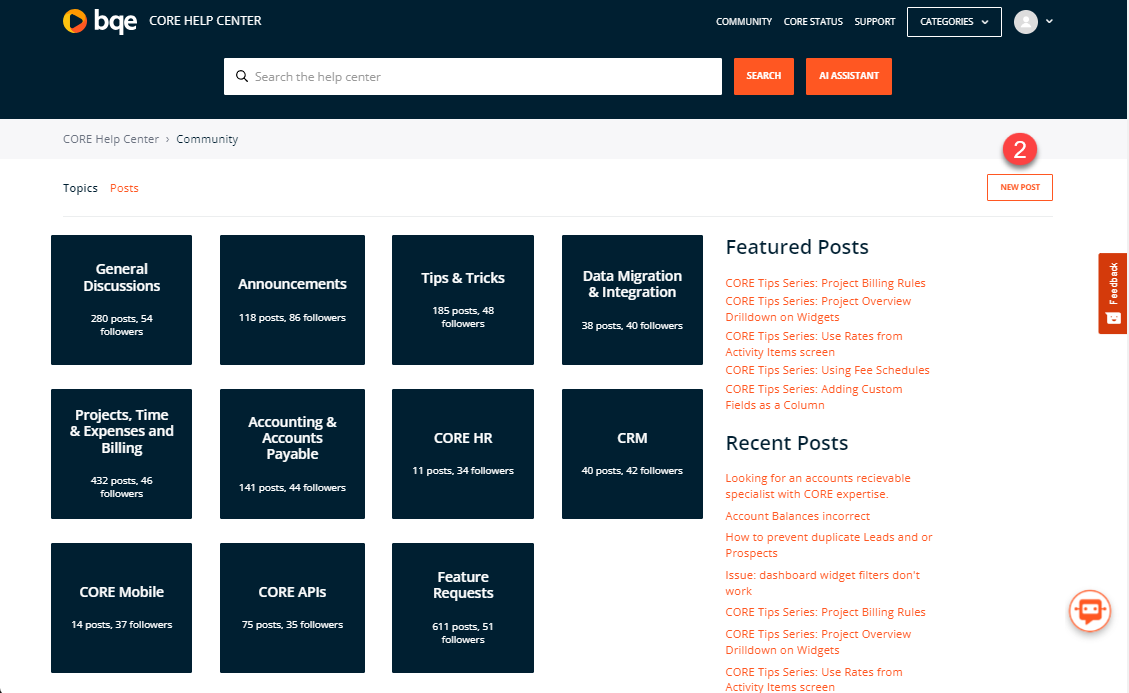Open the CORE Mobile topic tile
Viewport: 1129px width, 693px height.
122,608
